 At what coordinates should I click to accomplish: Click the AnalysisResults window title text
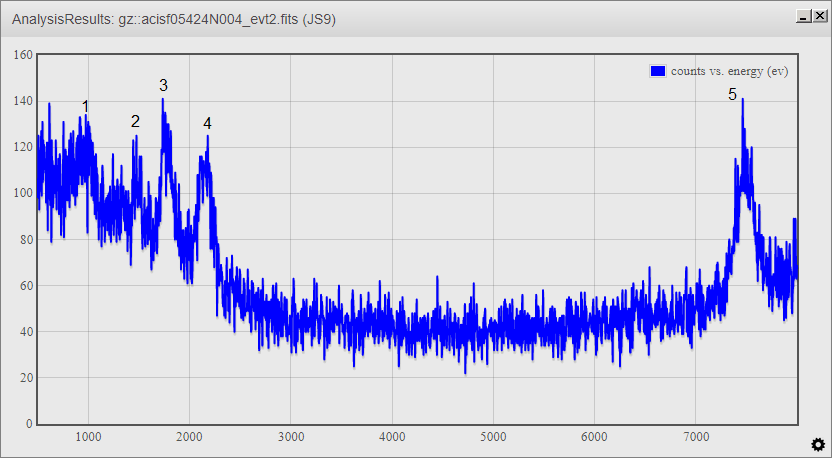click(x=176, y=19)
